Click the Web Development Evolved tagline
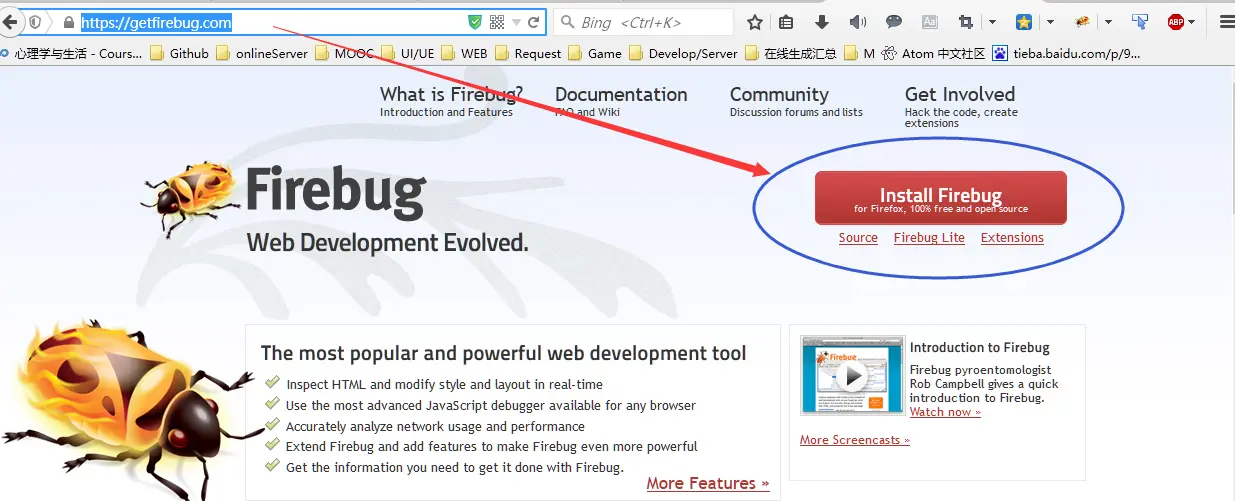This screenshot has height=501, width=1235. 387,243
